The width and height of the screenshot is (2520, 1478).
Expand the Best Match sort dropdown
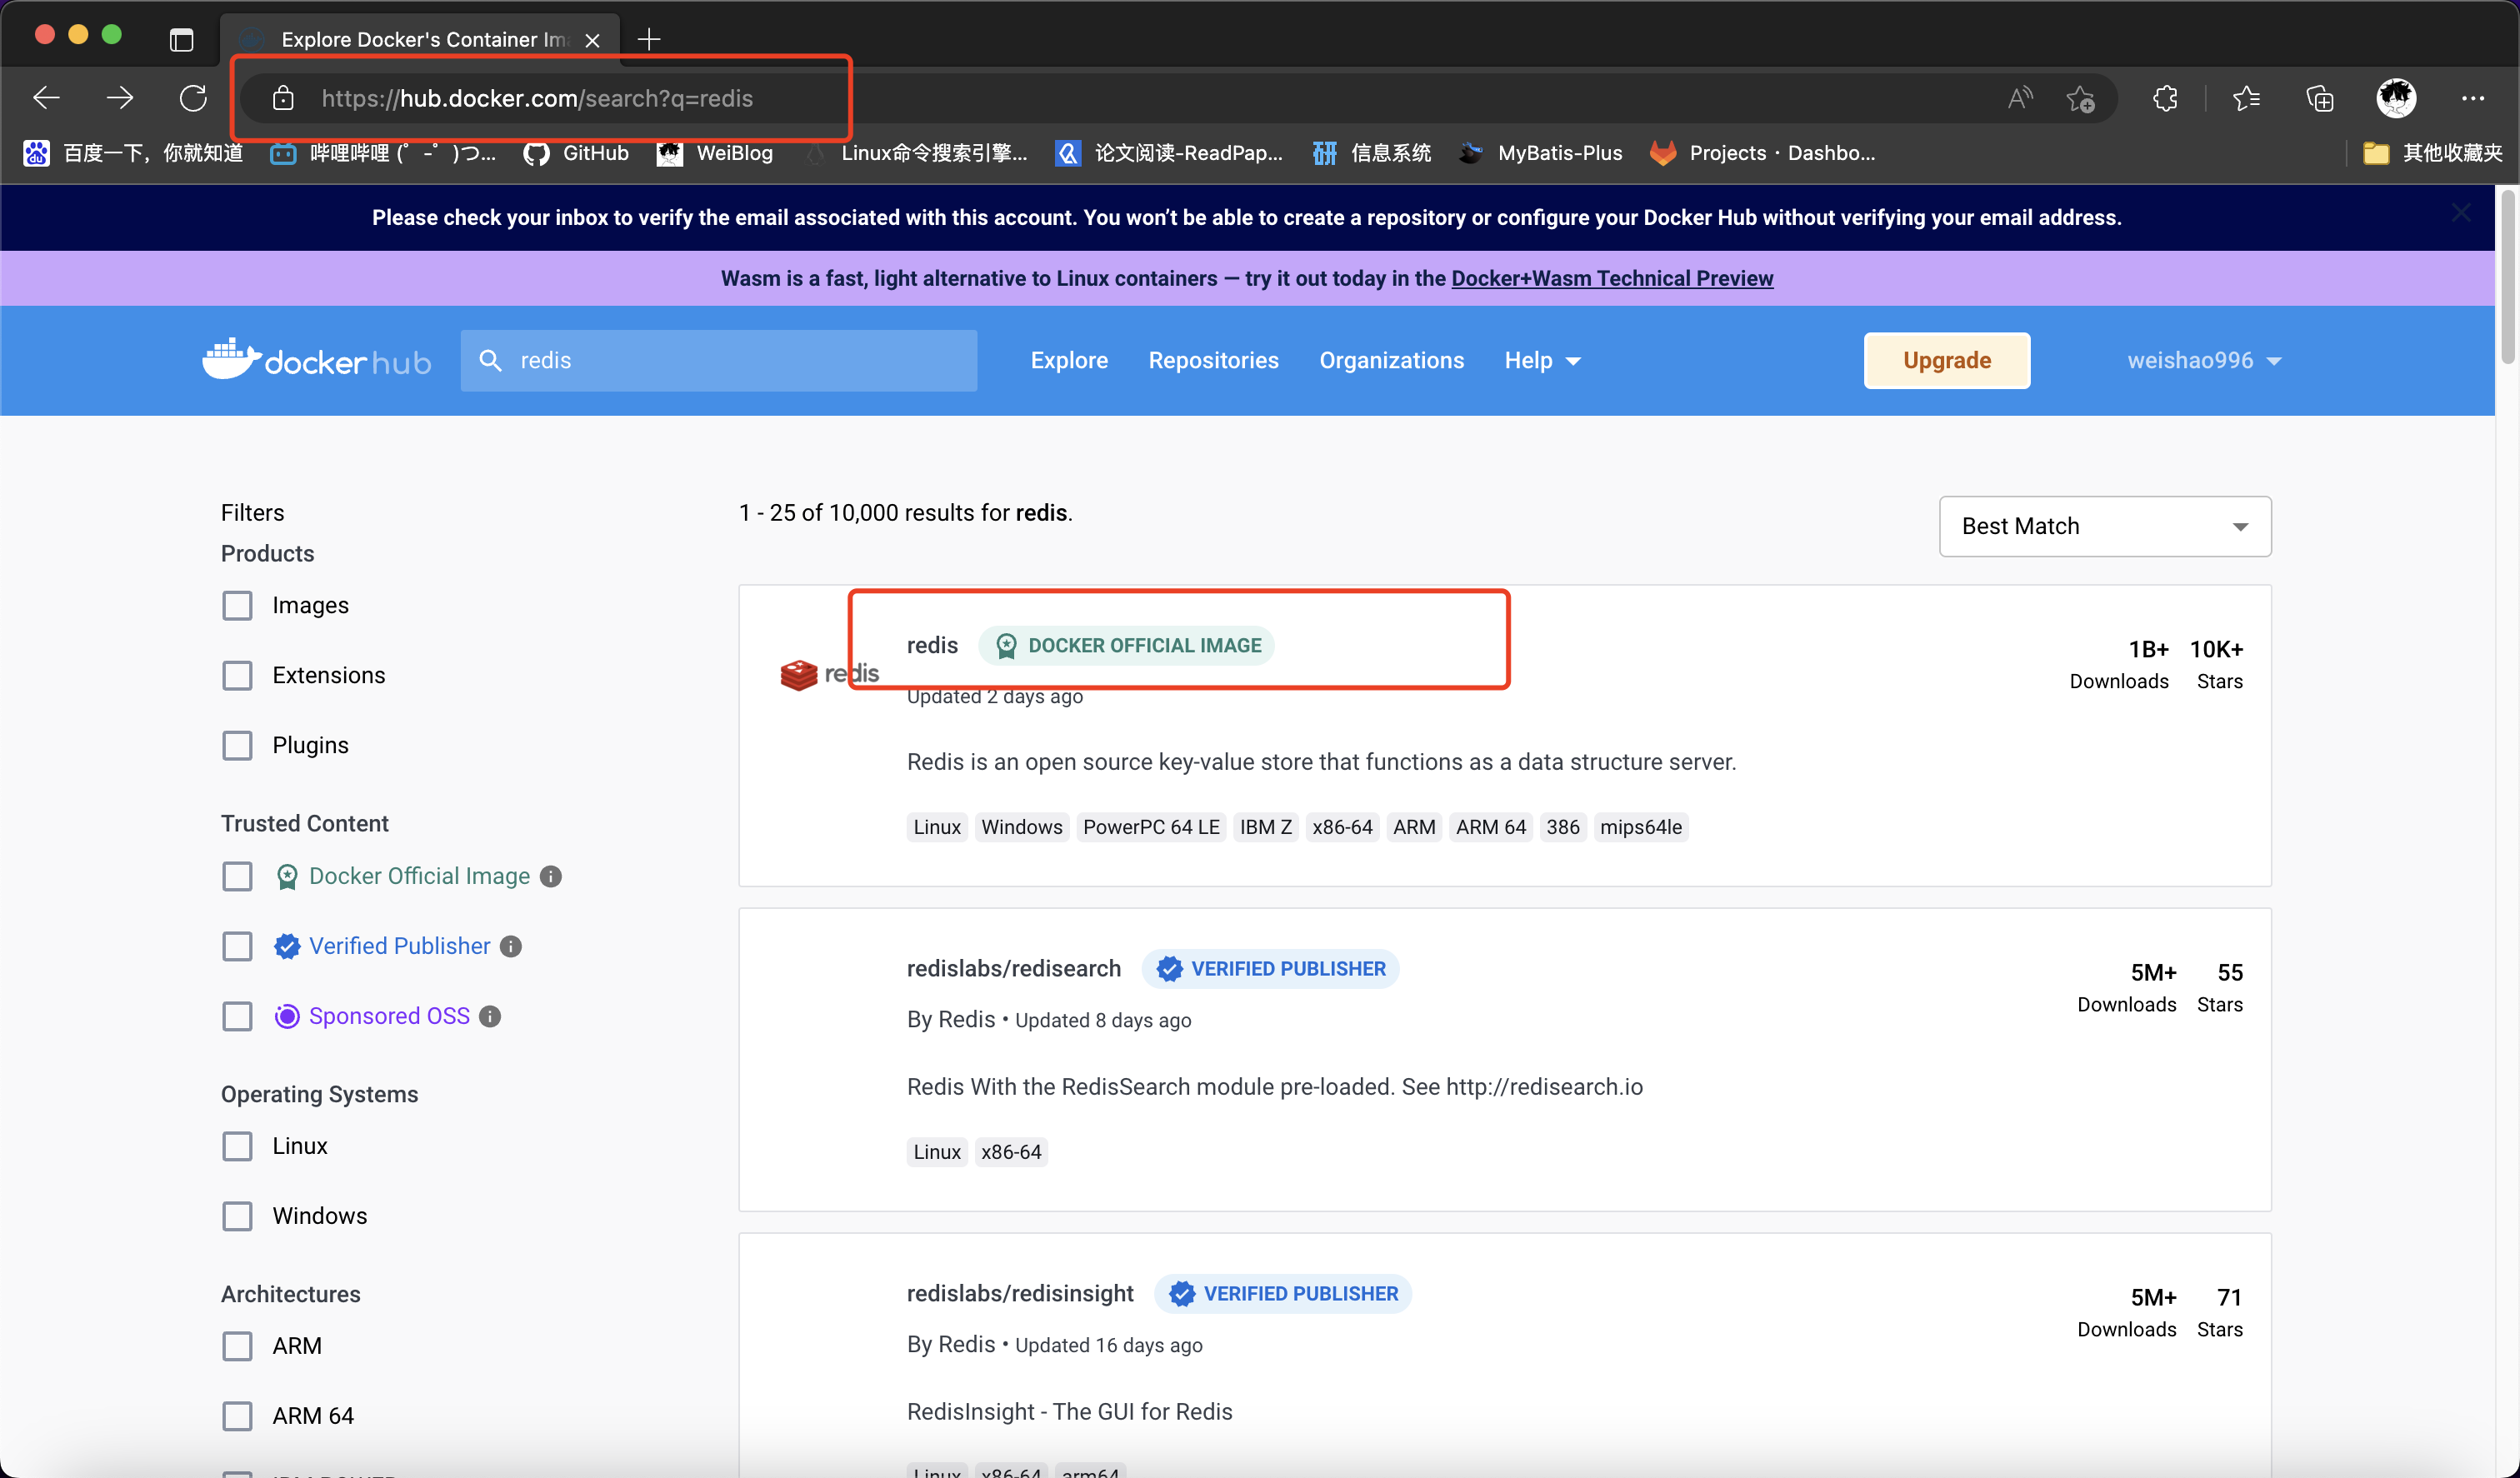pyautogui.click(x=2104, y=526)
